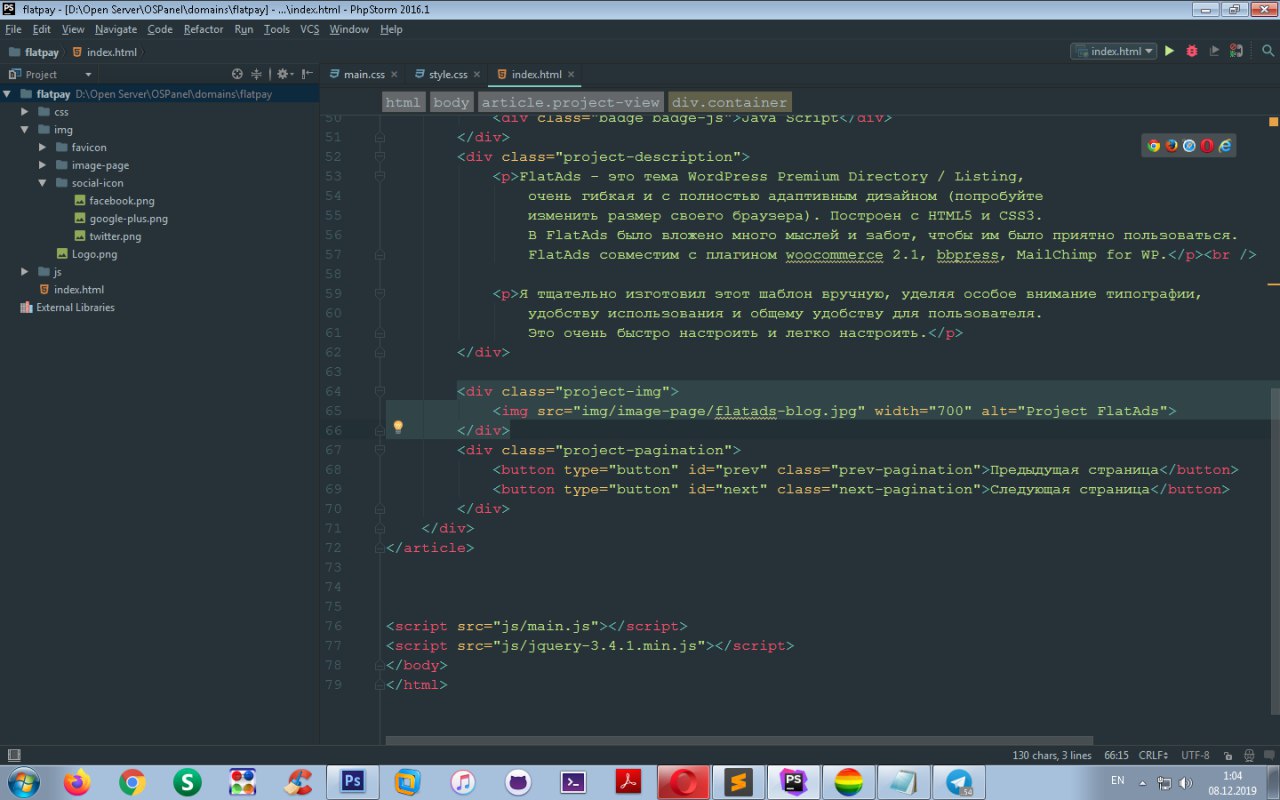Click flatpay in navigation bar
The height and width of the screenshot is (800, 1280).
coord(42,52)
